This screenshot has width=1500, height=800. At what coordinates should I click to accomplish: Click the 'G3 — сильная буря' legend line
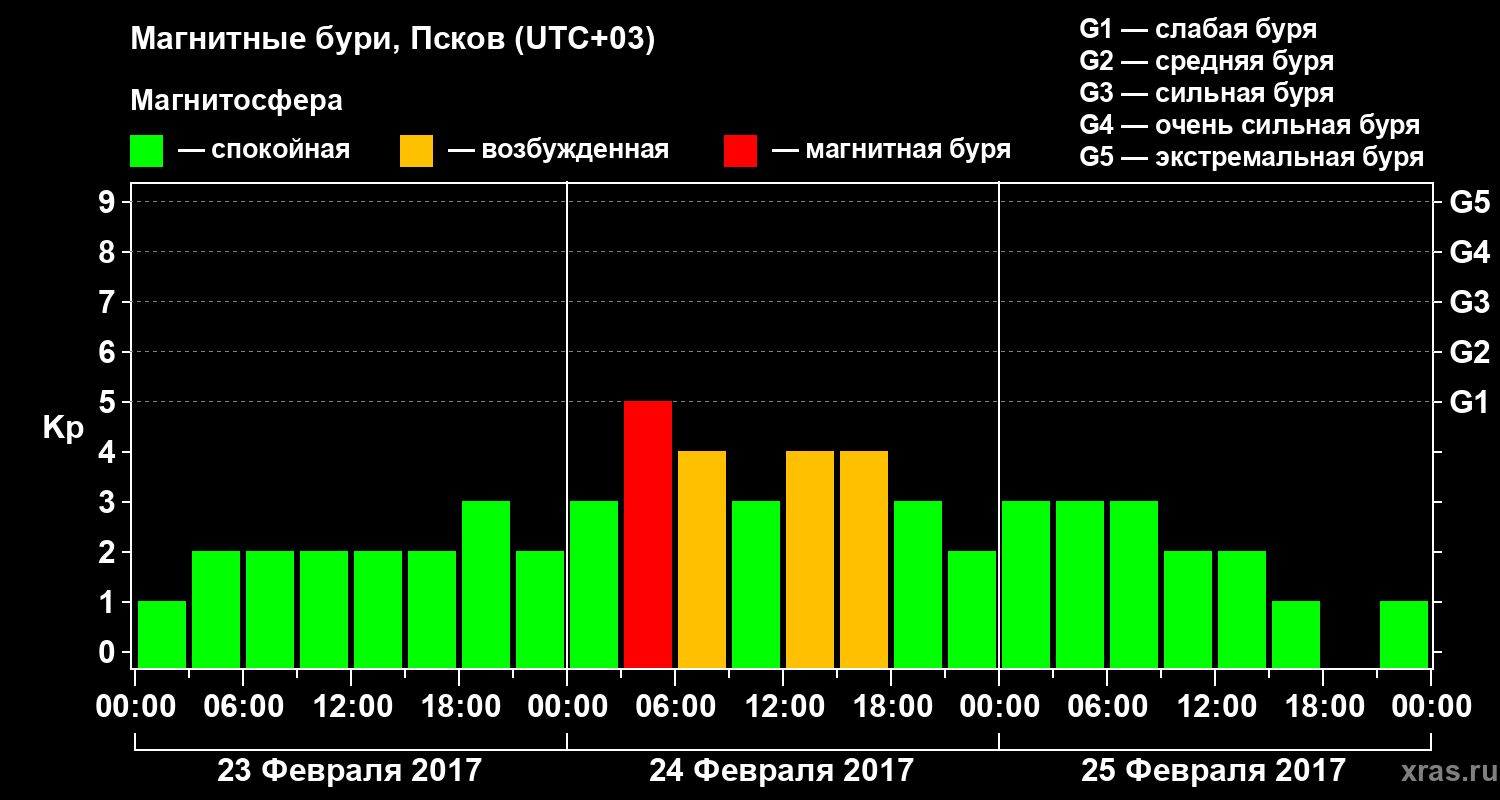point(1206,93)
